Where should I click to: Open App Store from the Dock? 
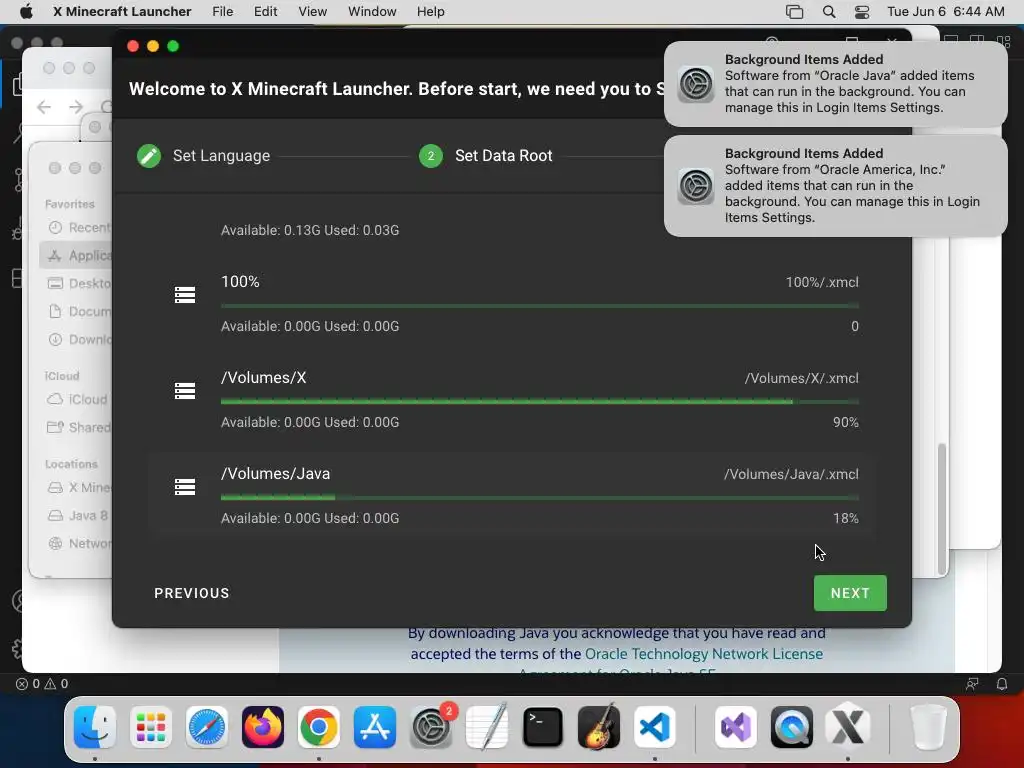click(375, 727)
